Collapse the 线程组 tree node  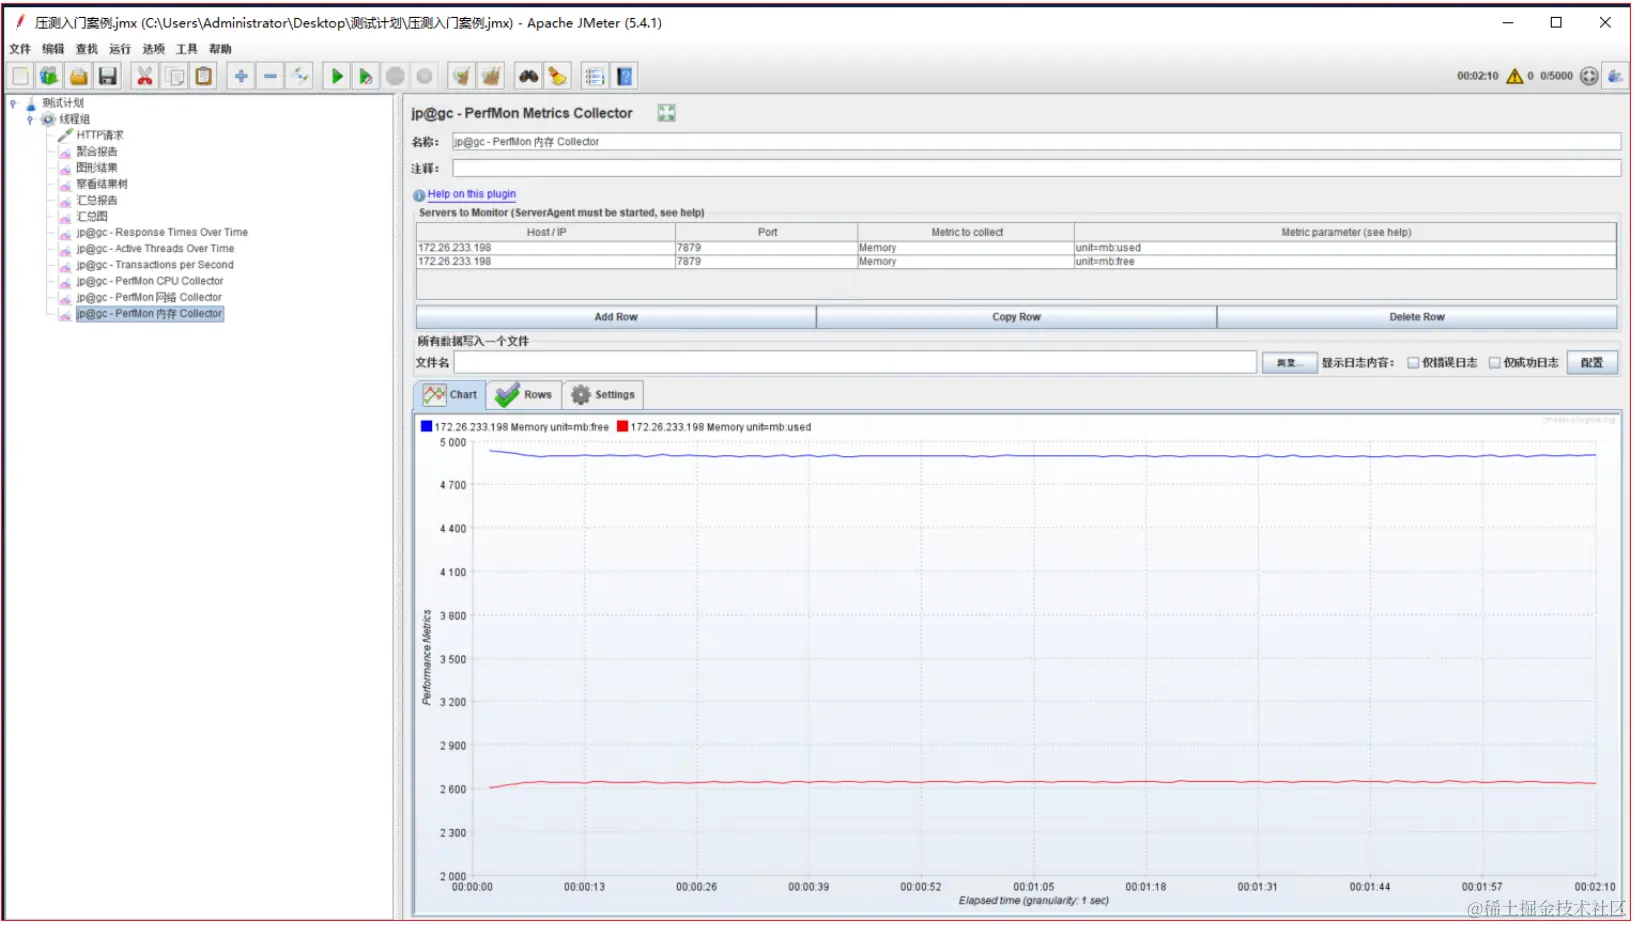click(30, 119)
